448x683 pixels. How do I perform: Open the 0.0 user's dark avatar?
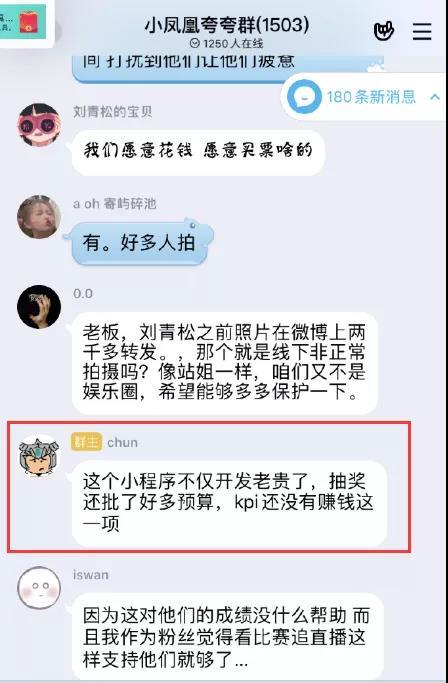point(39,306)
